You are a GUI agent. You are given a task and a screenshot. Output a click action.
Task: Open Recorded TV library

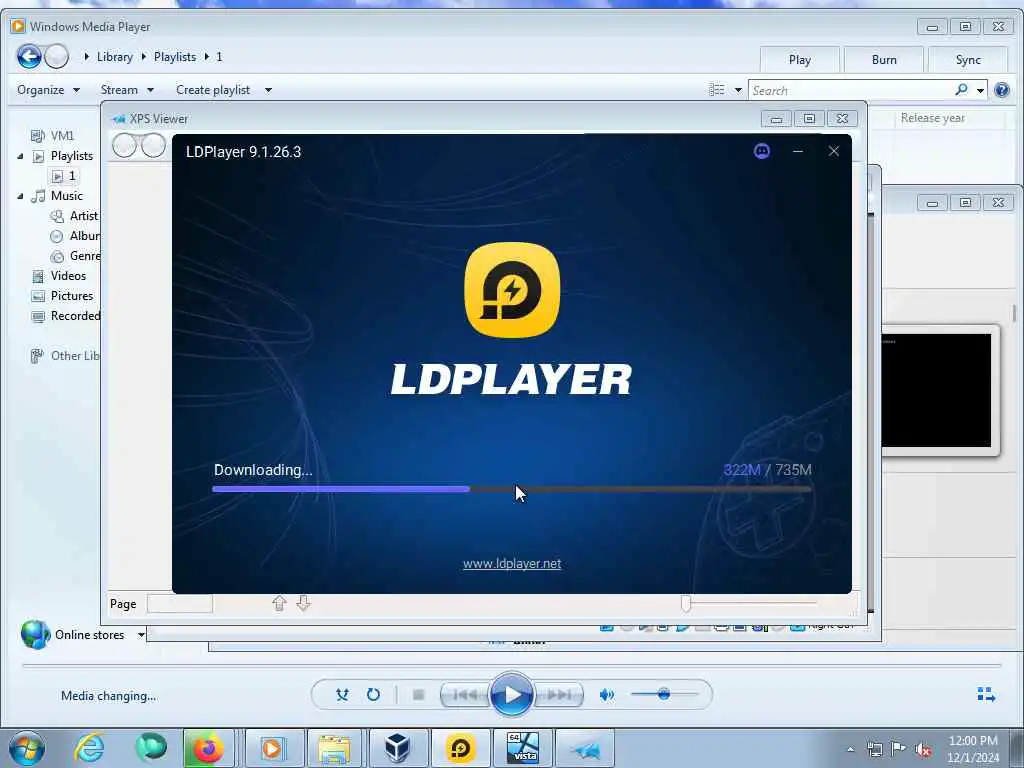[65, 316]
